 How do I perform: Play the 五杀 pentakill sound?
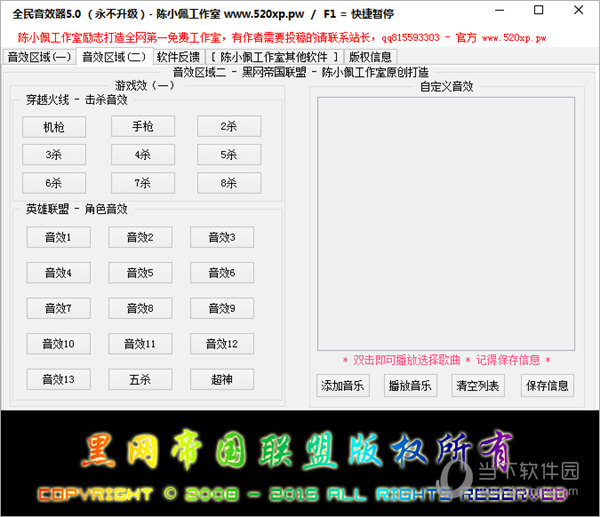pos(140,380)
